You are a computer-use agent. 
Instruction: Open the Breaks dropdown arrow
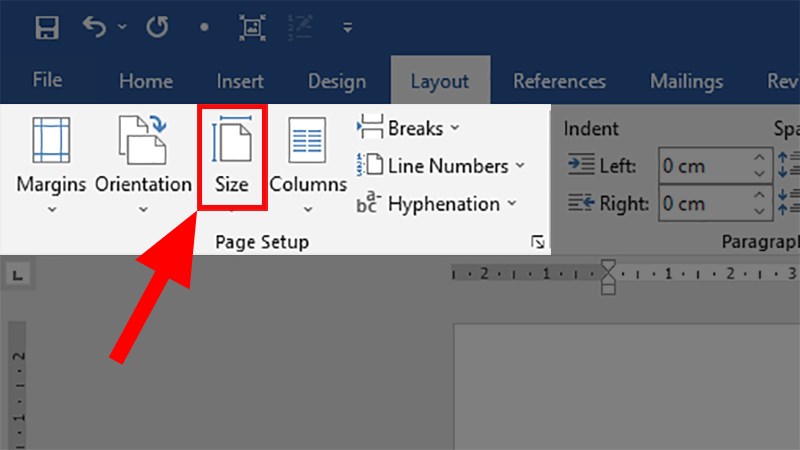click(455, 128)
